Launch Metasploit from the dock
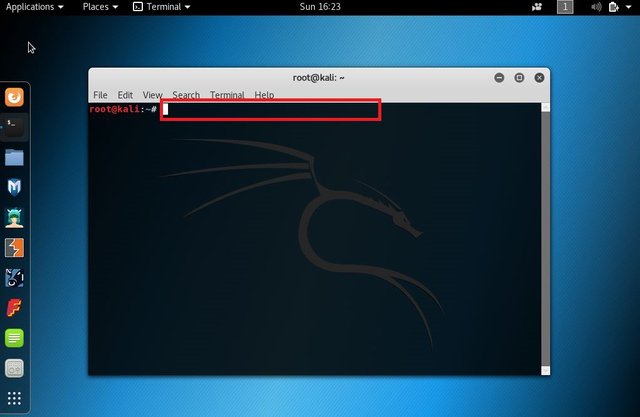 [14, 187]
